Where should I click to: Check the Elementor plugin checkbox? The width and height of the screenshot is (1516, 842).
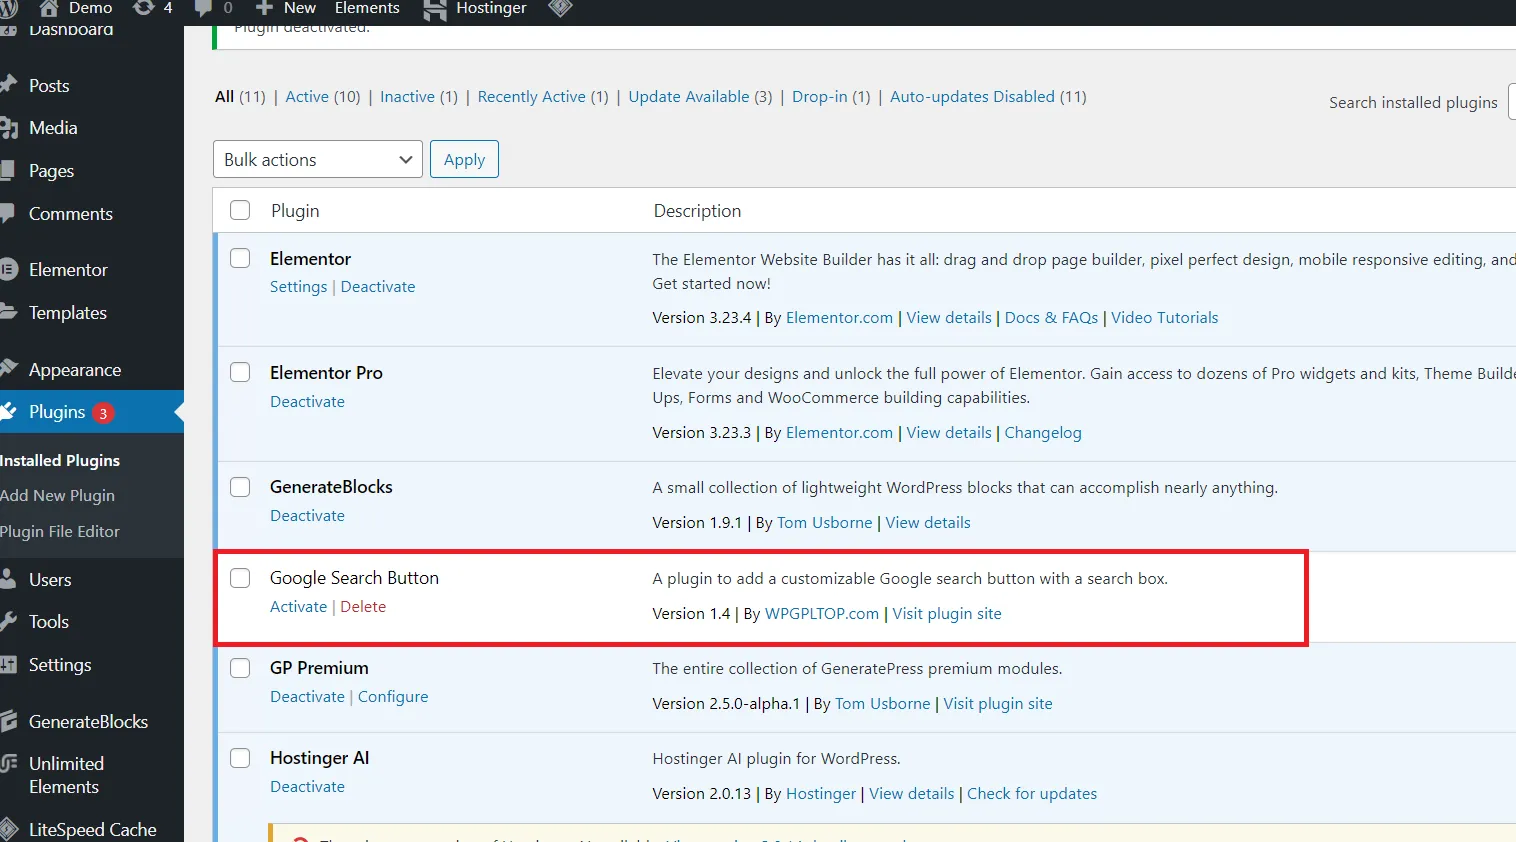coord(240,258)
